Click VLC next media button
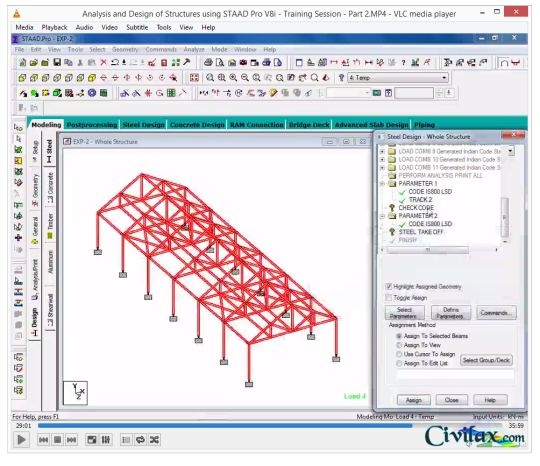The width and height of the screenshot is (540, 466). click(72, 440)
